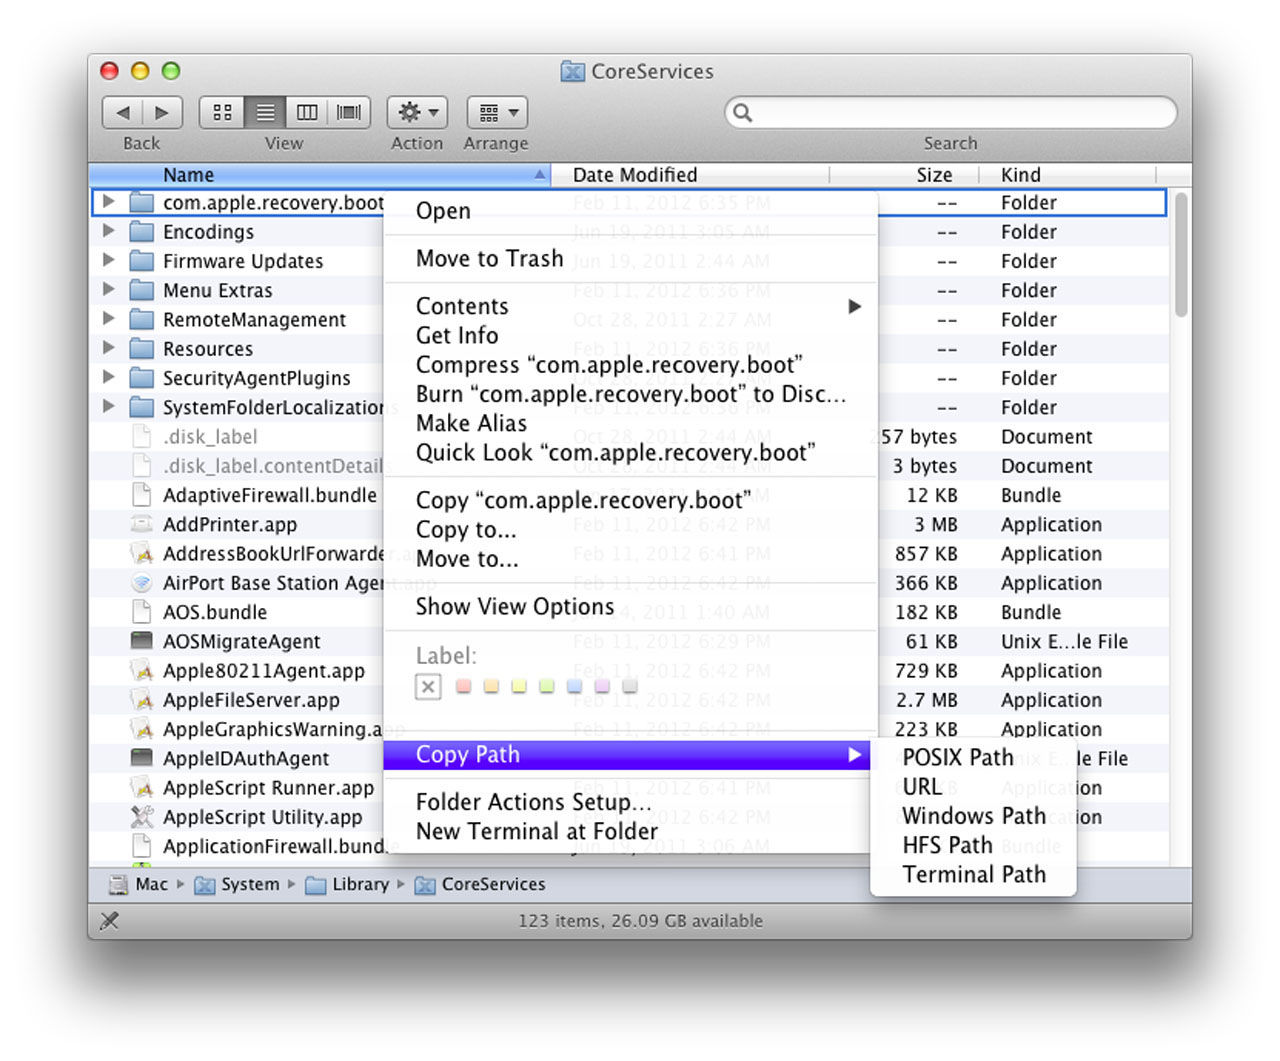Open the Action gear dropdown
The image size is (1280, 1061).
pyautogui.click(x=417, y=112)
